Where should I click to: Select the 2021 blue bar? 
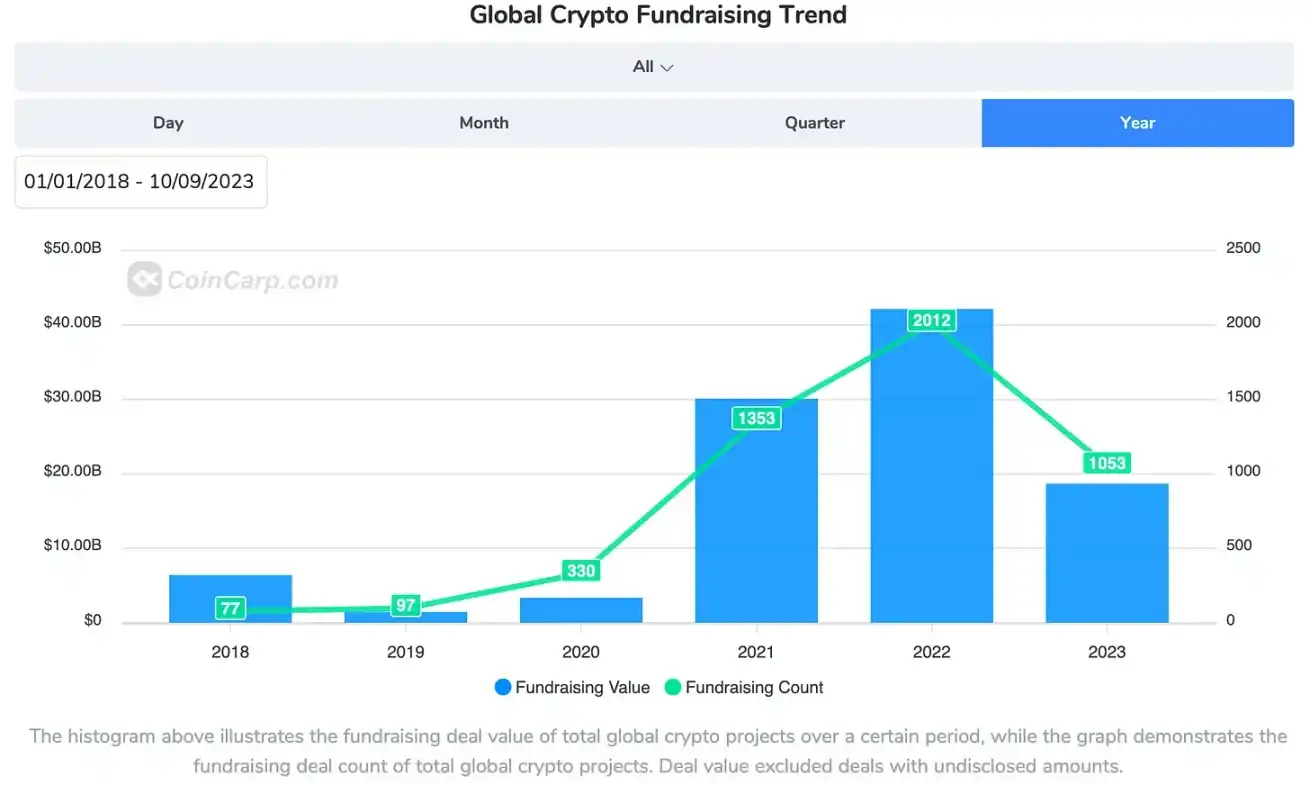[x=756, y=520]
